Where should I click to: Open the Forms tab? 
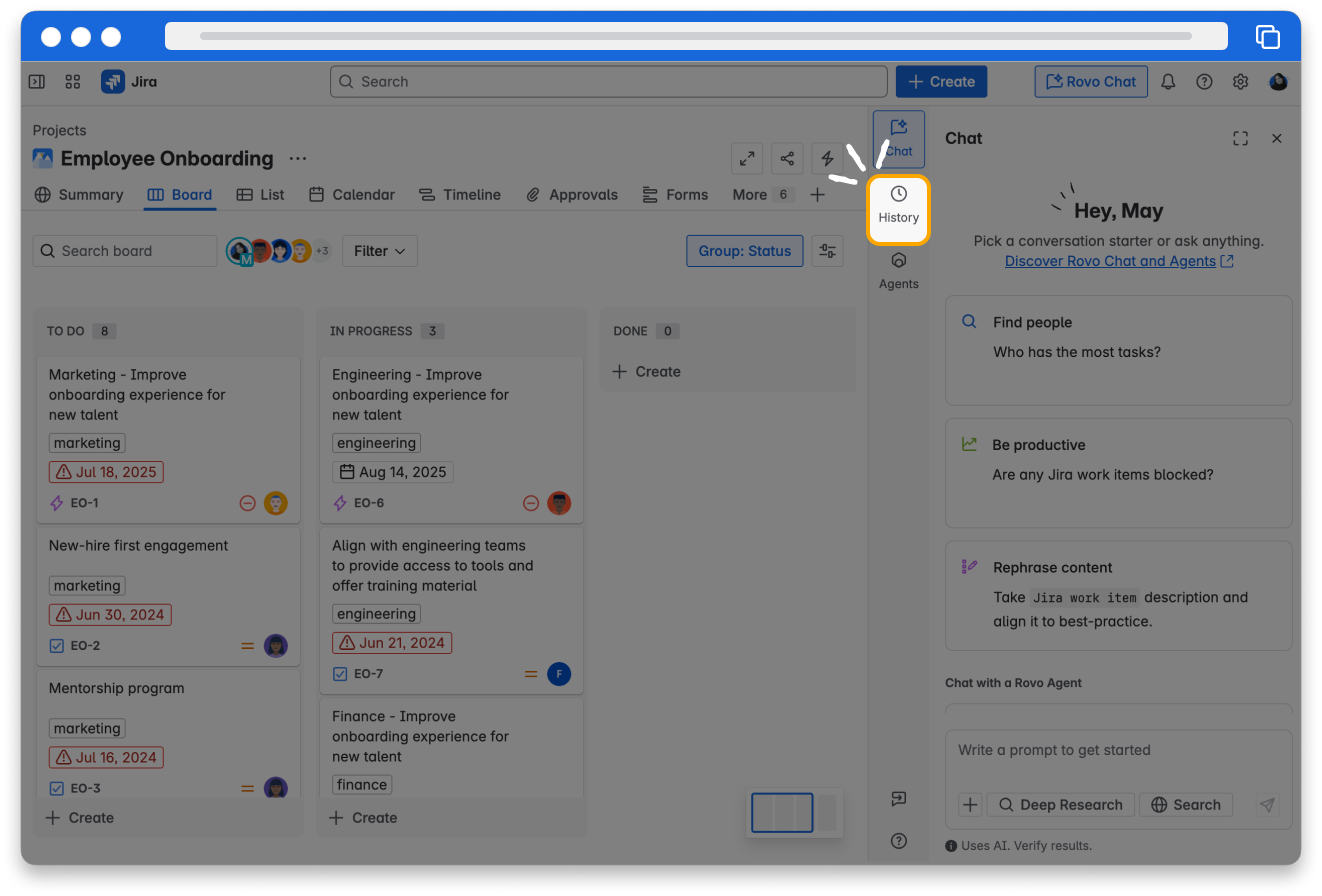tap(675, 195)
